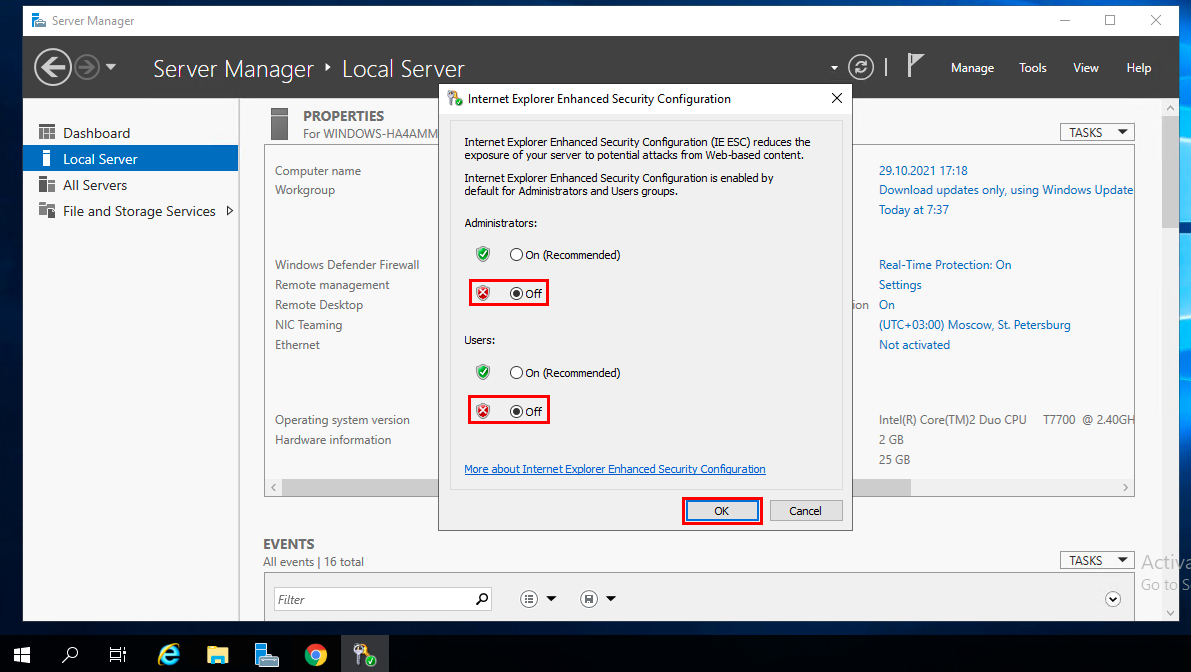
Task: Close the IE Enhanced Security Configuration dialog
Action: click(836, 99)
